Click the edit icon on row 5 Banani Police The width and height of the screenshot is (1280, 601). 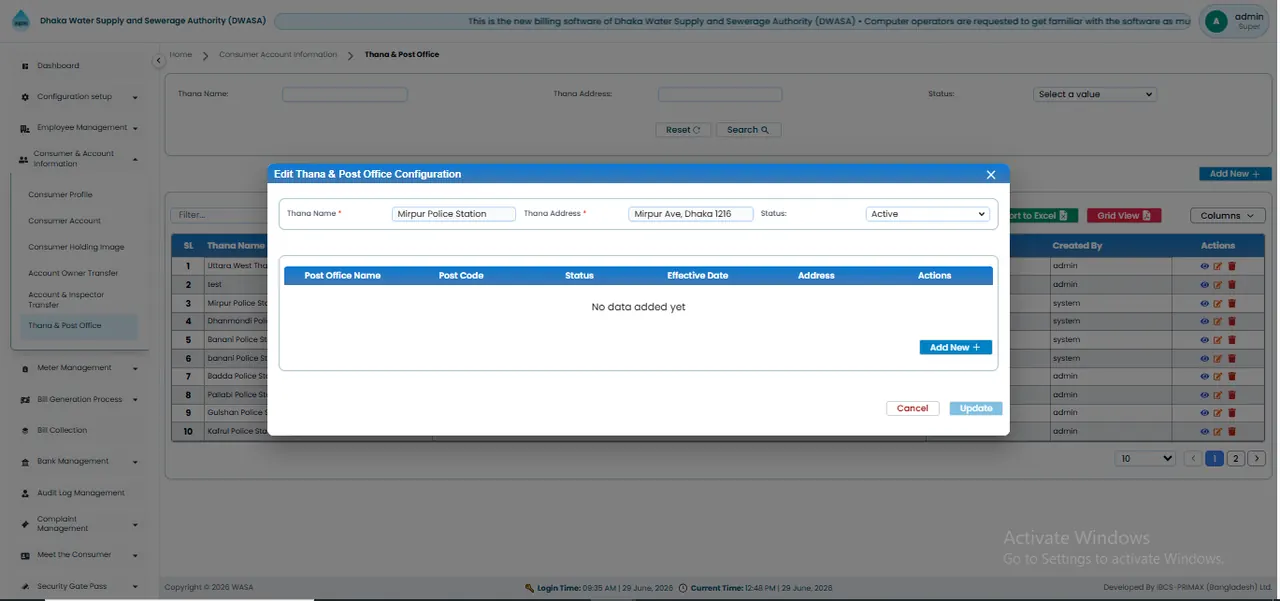pyautogui.click(x=1218, y=340)
